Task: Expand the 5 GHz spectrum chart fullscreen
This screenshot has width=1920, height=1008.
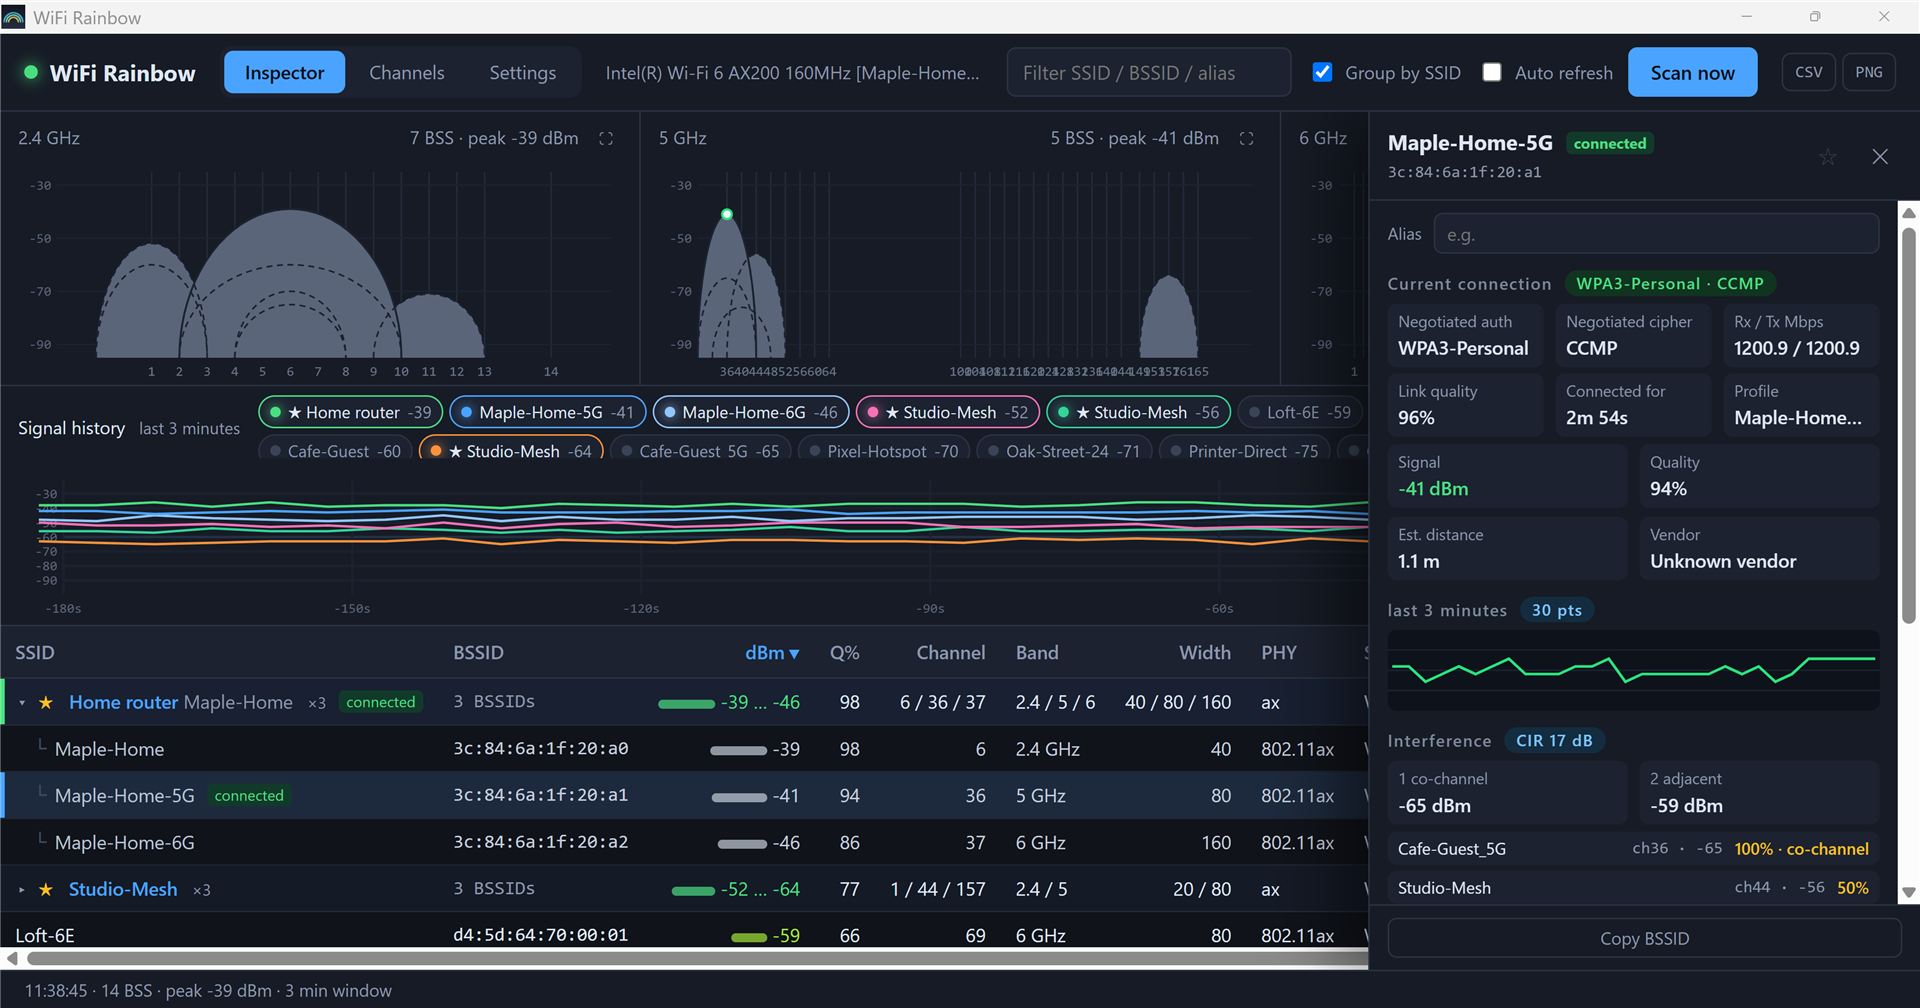Action: [1246, 138]
